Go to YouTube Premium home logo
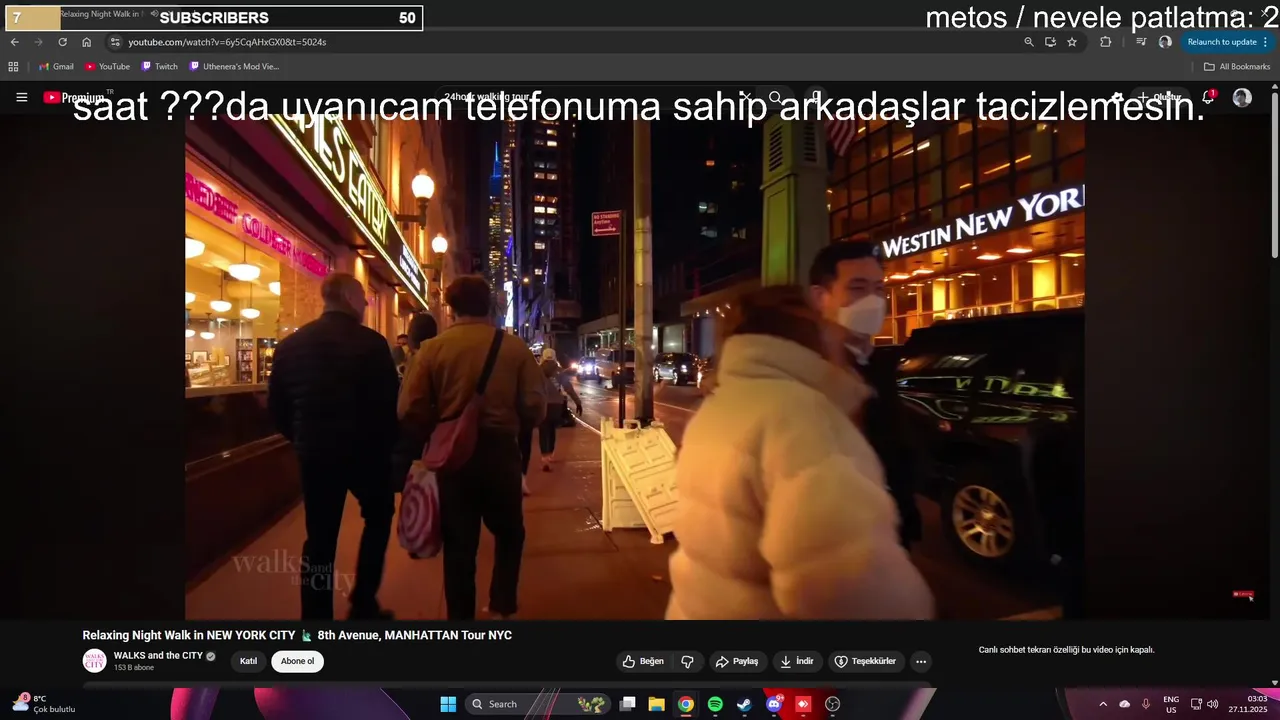 tap(74, 97)
